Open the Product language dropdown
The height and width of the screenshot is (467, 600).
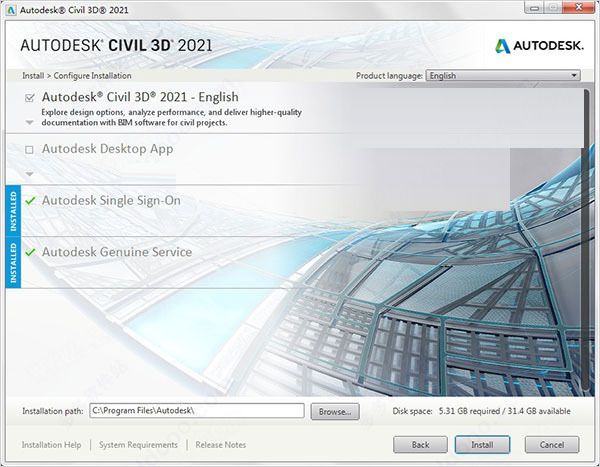click(x=503, y=75)
